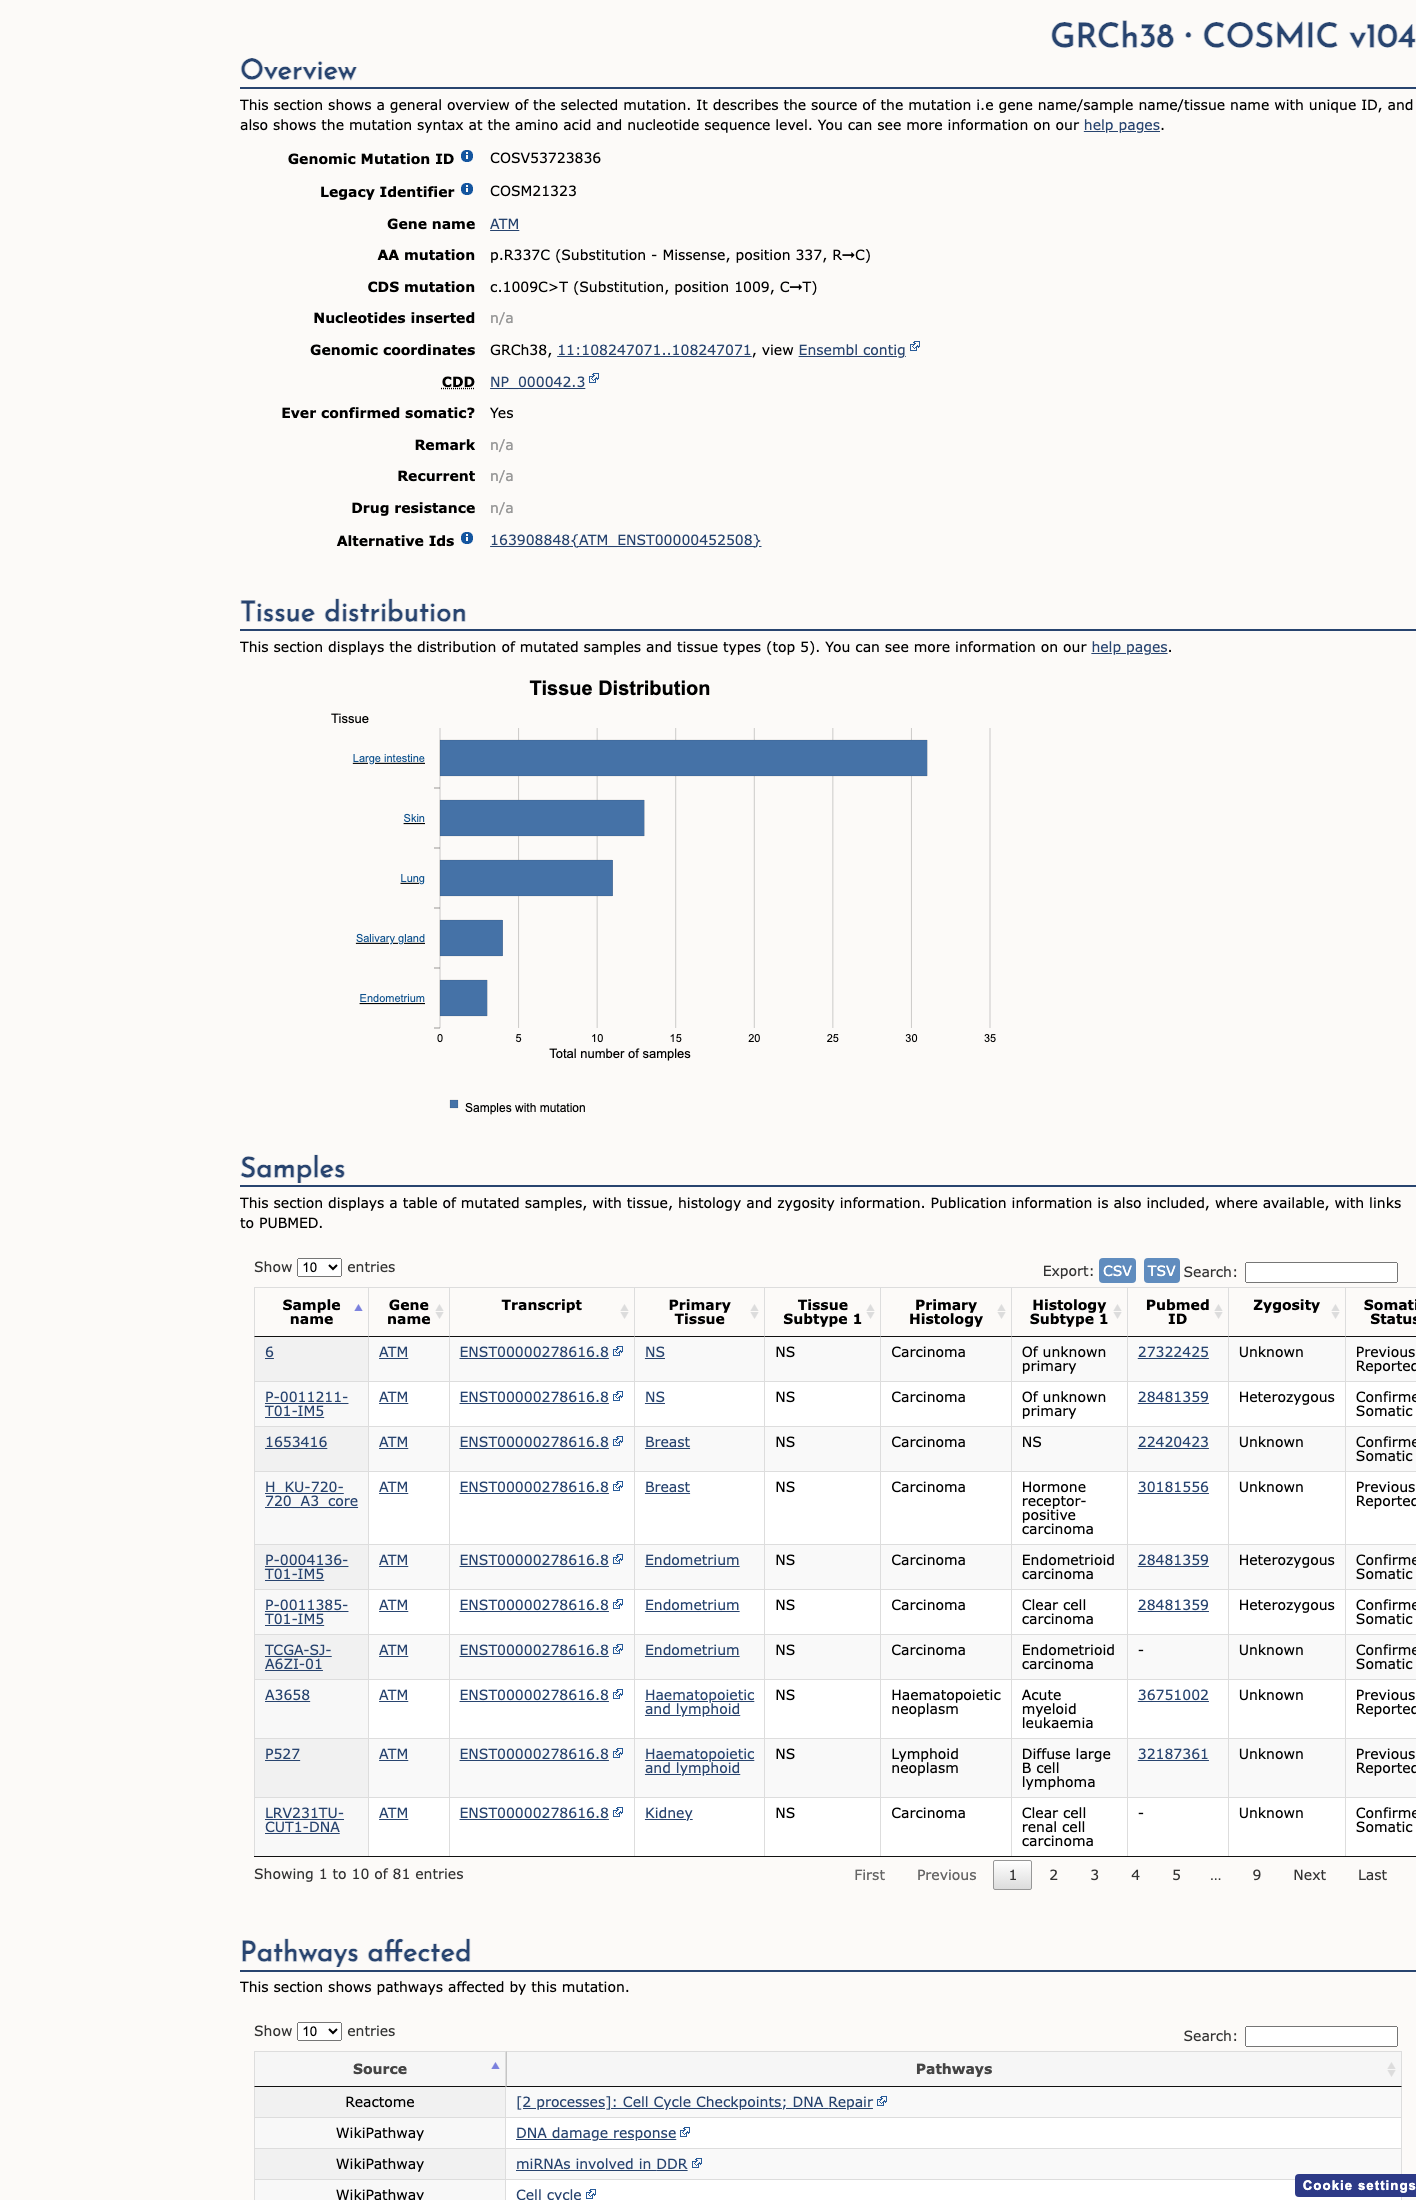Click the Lung bar in chart
The height and width of the screenshot is (2200, 1416).
pyautogui.click(x=526, y=878)
